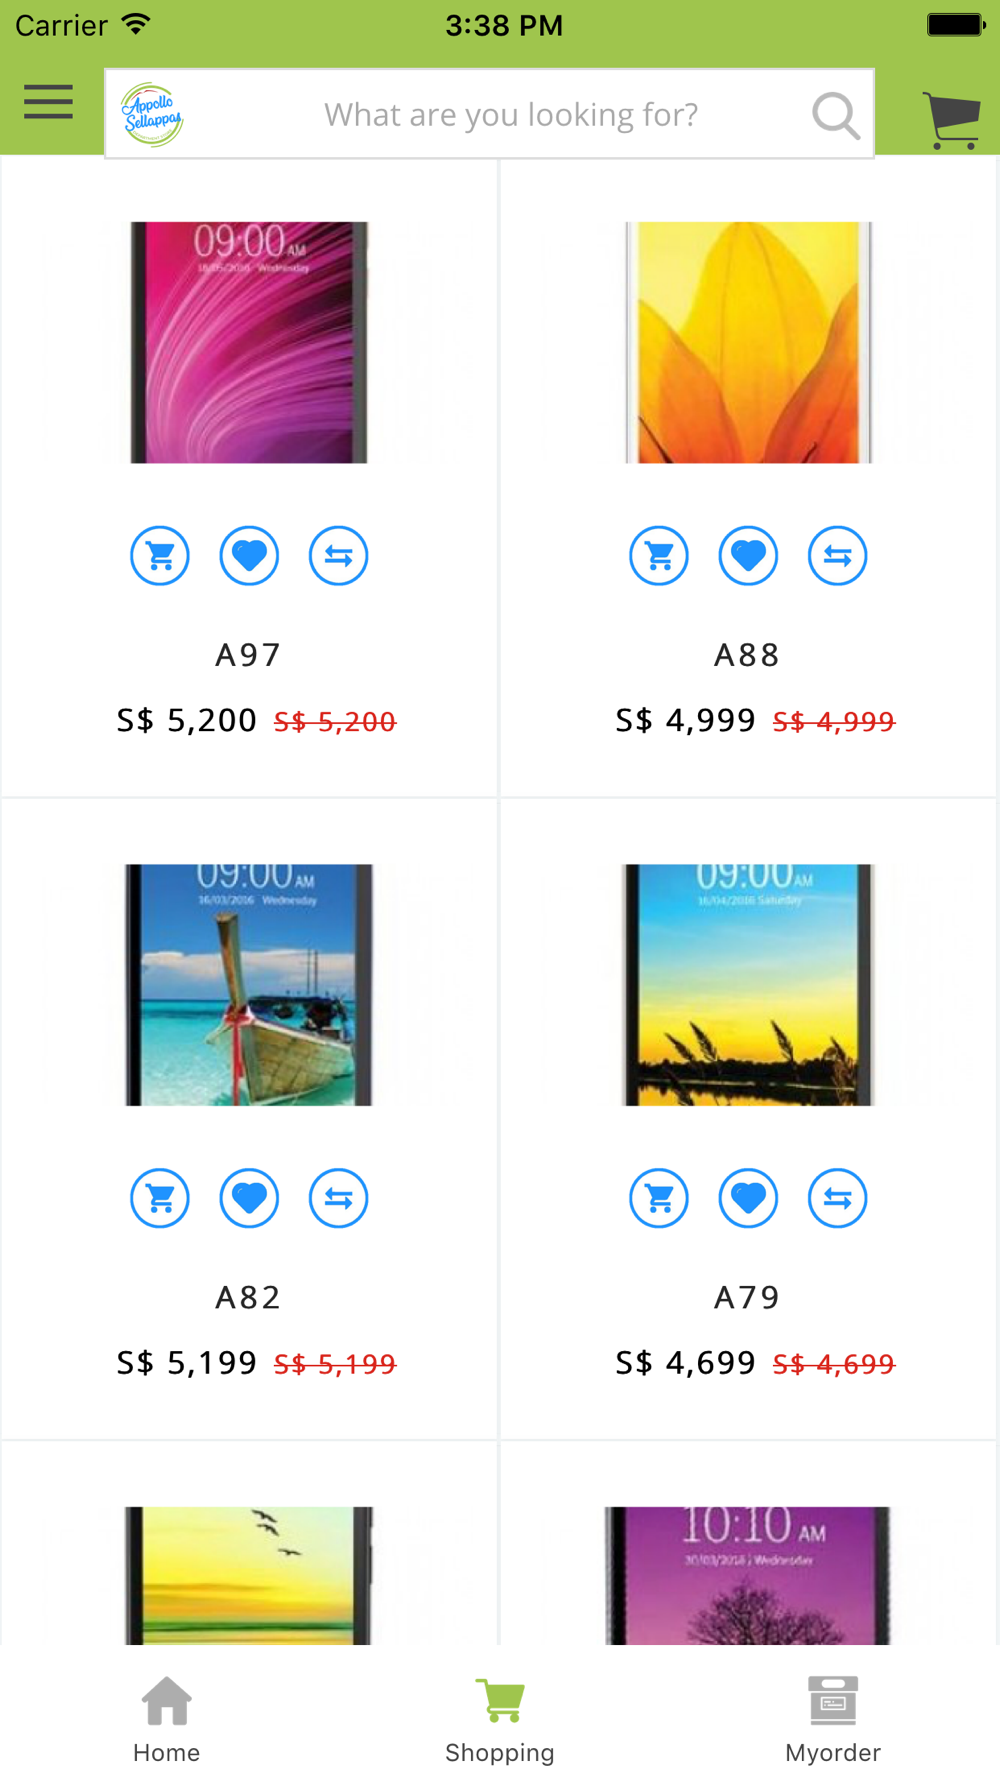Switch to the Myorder tab

(832, 1718)
